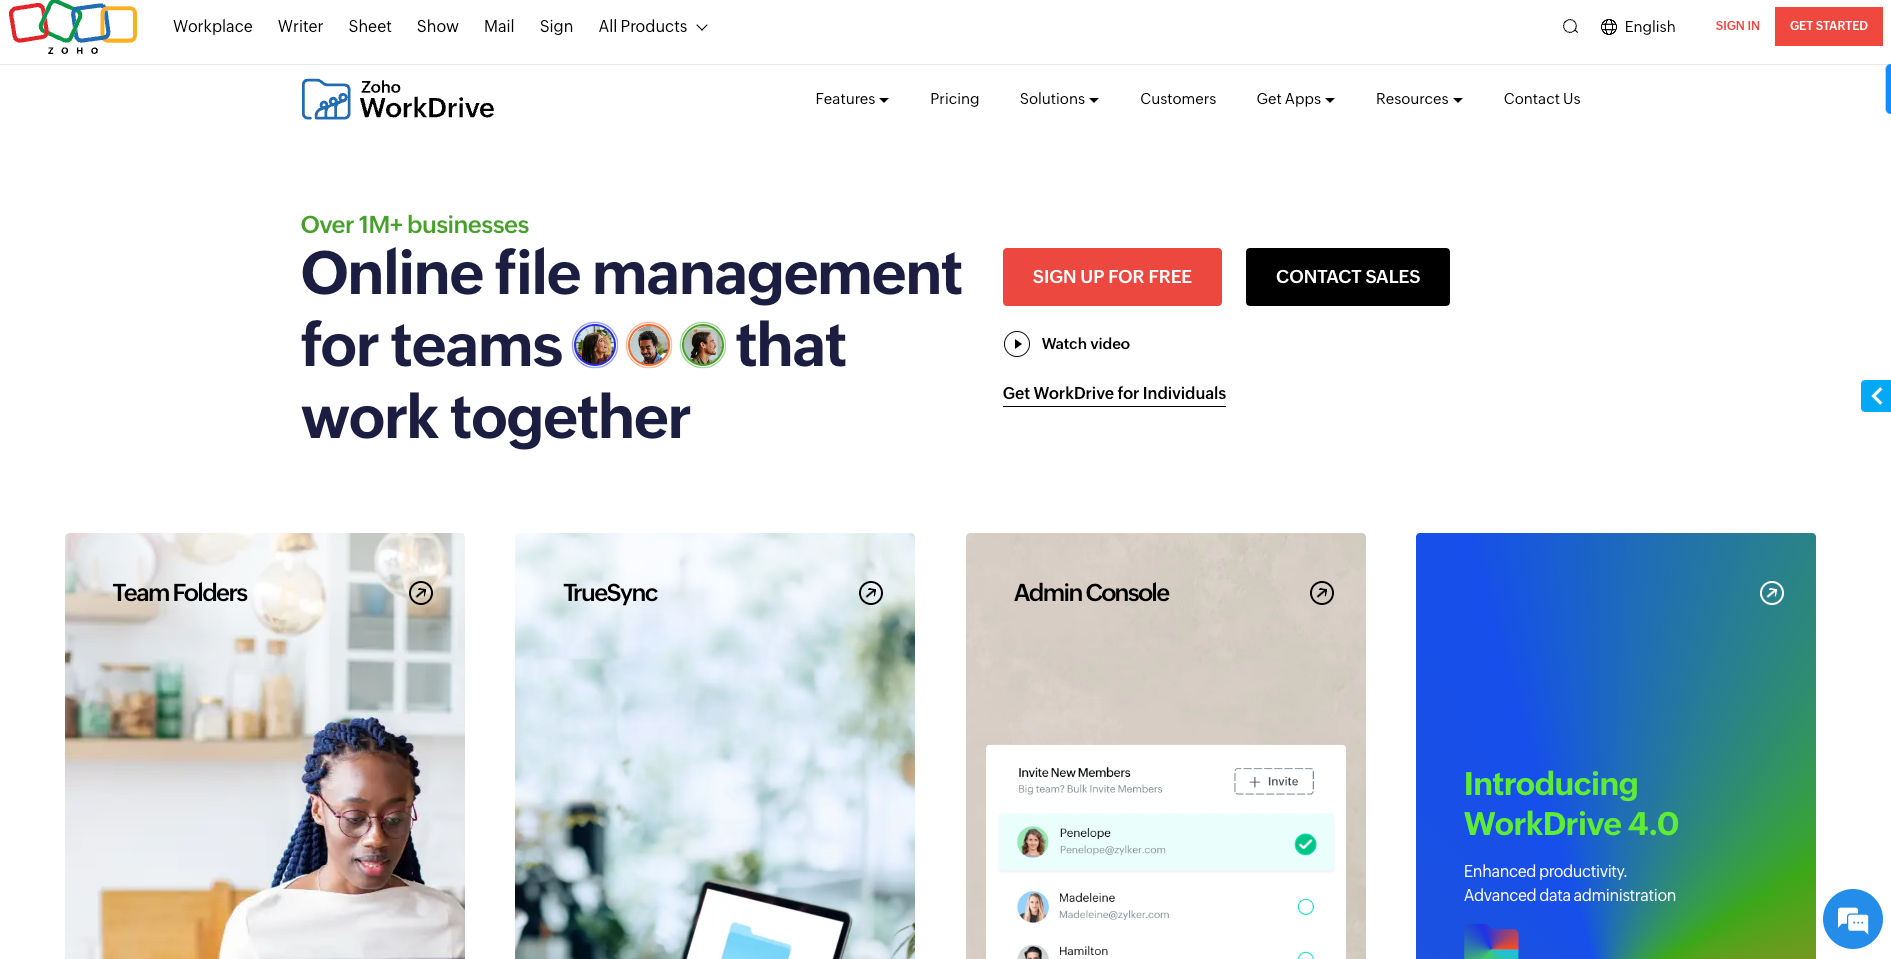
Task: Open the Admin Console card arrow icon
Action: pos(1322,593)
